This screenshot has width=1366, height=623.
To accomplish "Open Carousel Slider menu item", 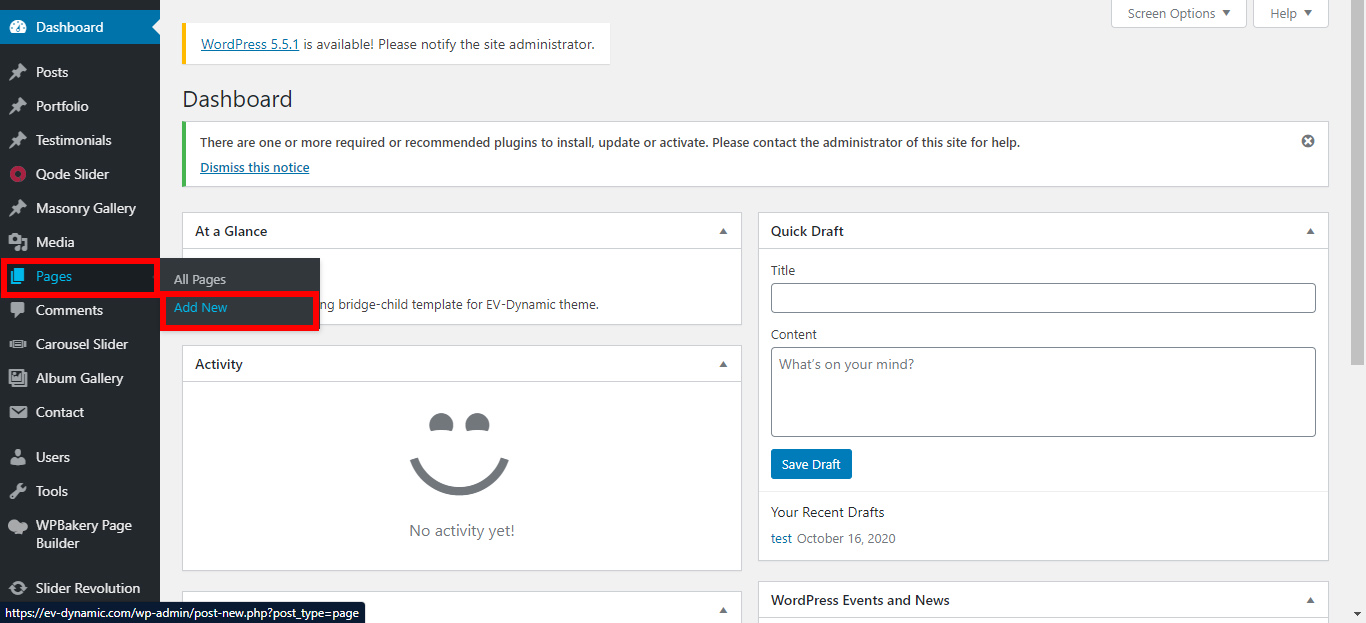I will pyautogui.click(x=80, y=344).
